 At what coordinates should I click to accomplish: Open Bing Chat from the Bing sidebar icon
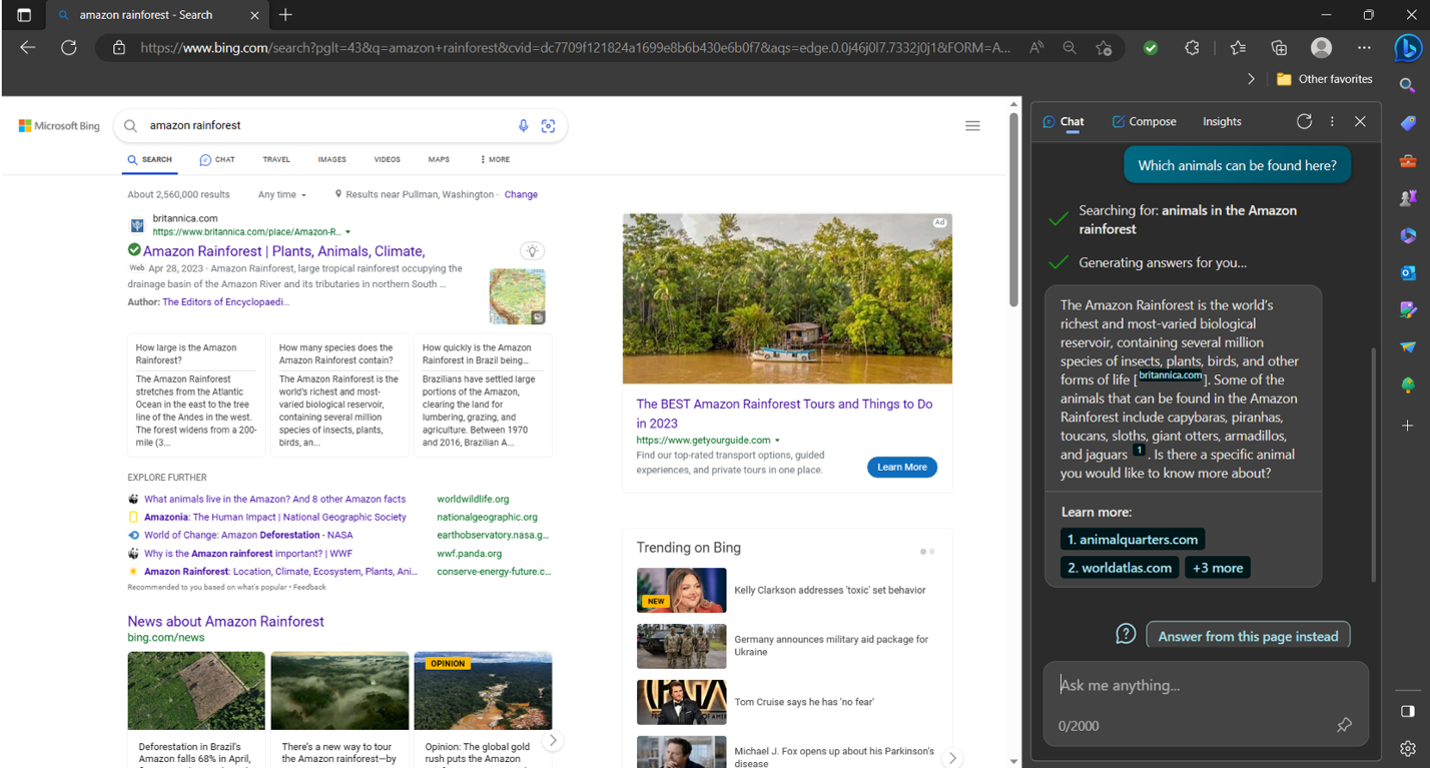click(x=1407, y=48)
